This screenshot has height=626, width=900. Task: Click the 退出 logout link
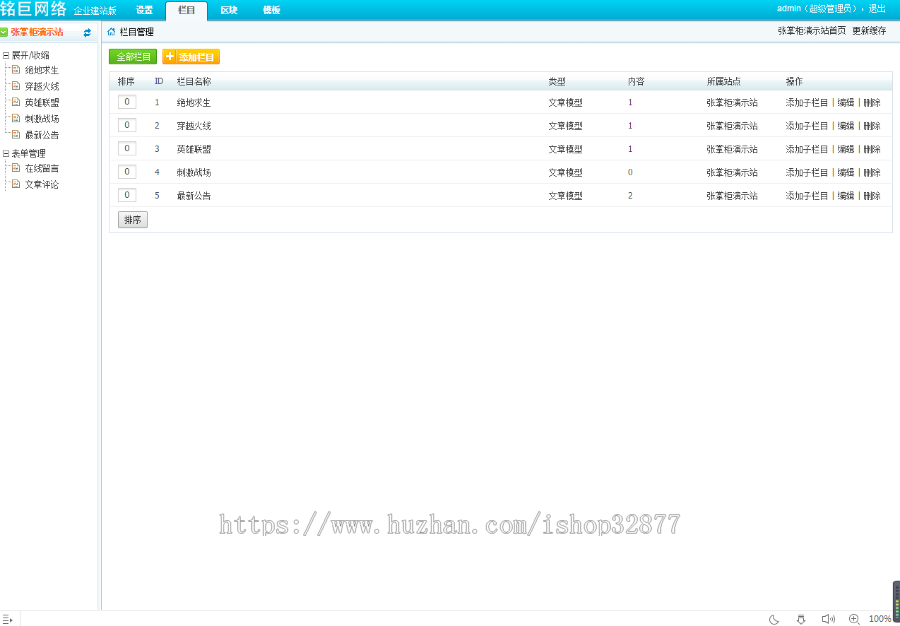coord(876,9)
